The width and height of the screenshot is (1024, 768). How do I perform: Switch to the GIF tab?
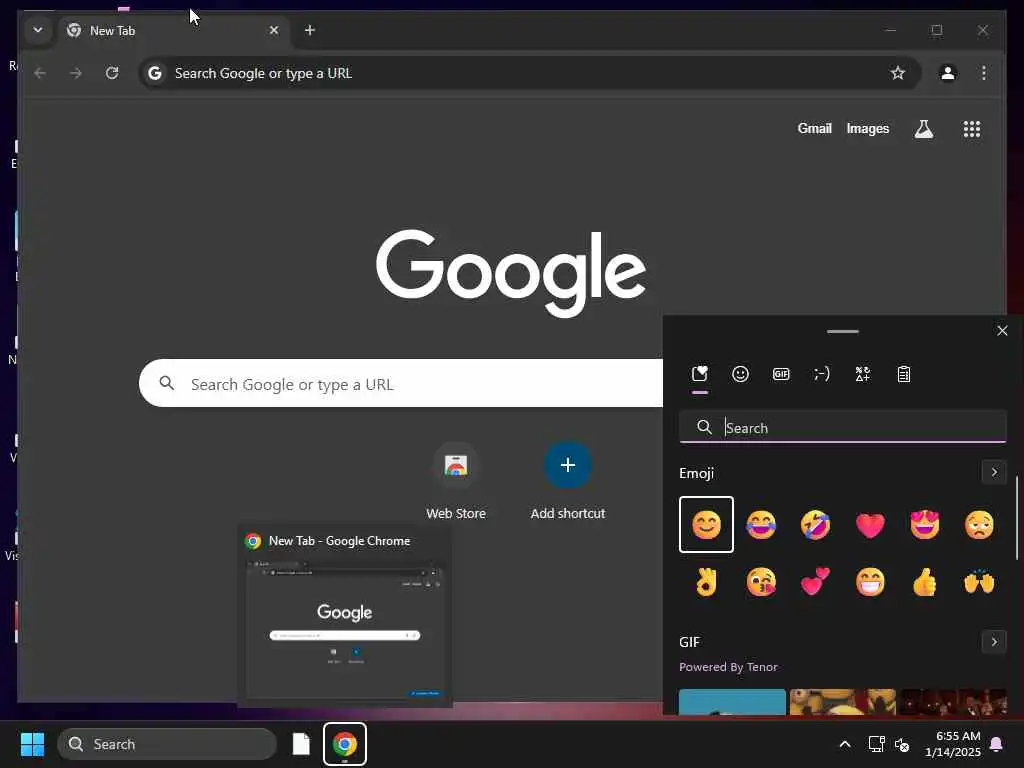781,374
